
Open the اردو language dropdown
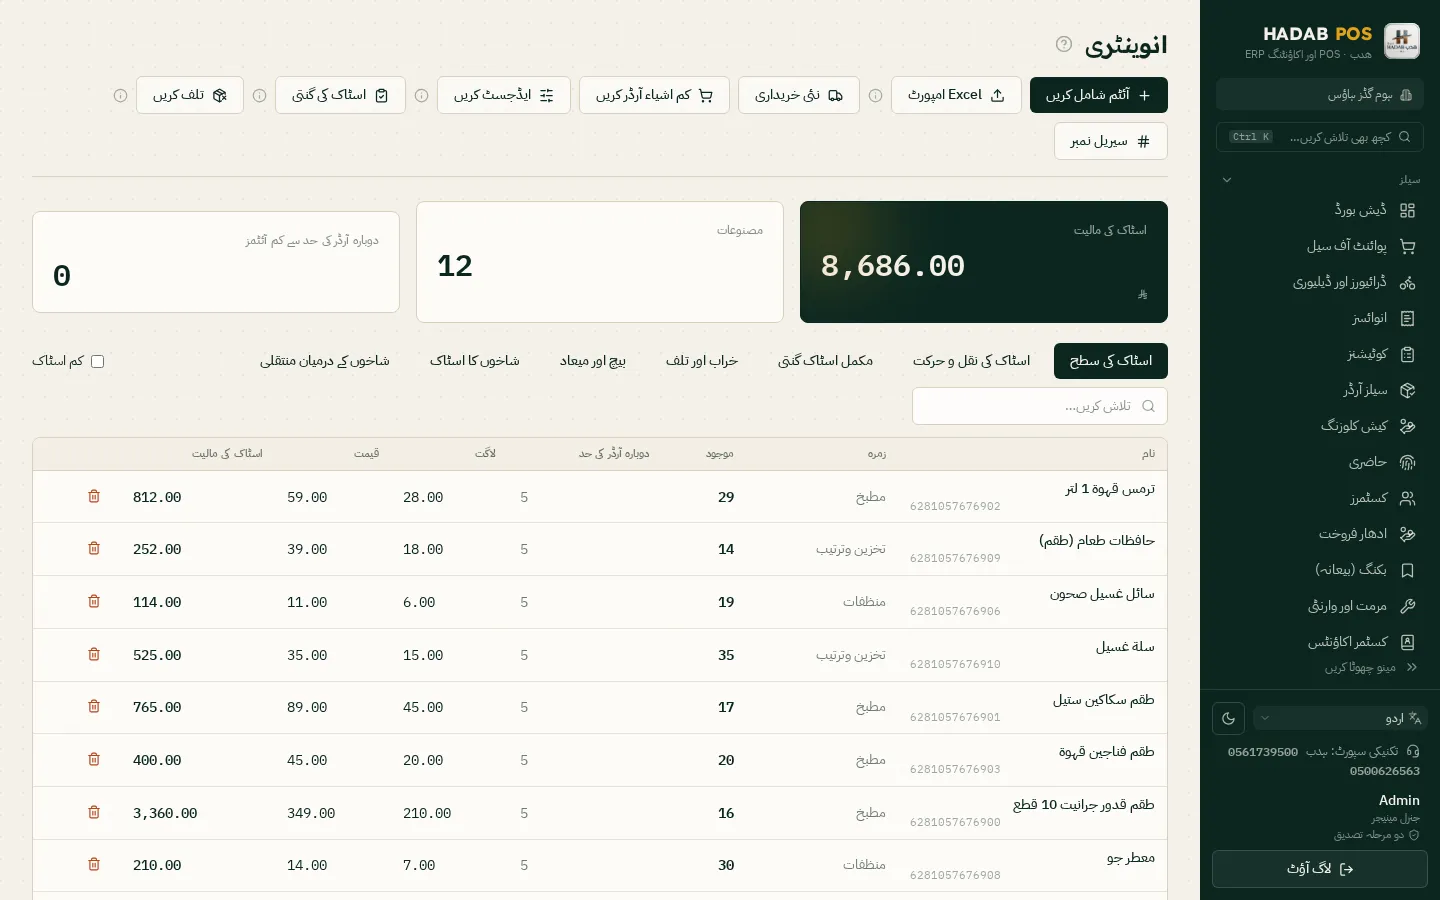coord(1340,718)
